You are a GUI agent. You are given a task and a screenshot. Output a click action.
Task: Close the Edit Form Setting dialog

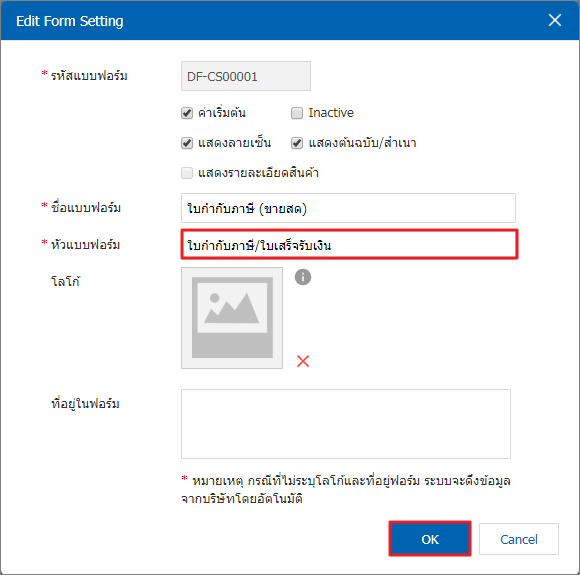[x=555, y=20]
